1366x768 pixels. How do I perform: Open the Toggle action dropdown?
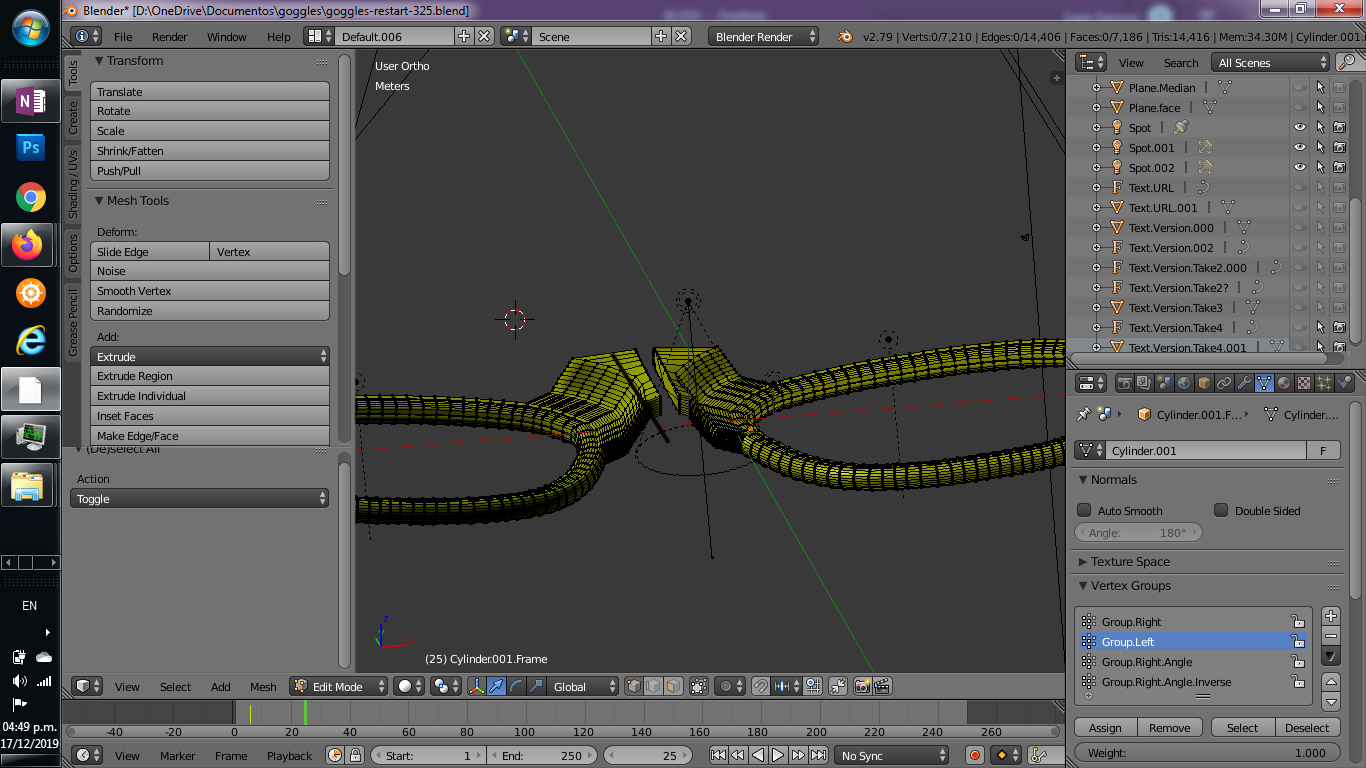tap(199, 498)
